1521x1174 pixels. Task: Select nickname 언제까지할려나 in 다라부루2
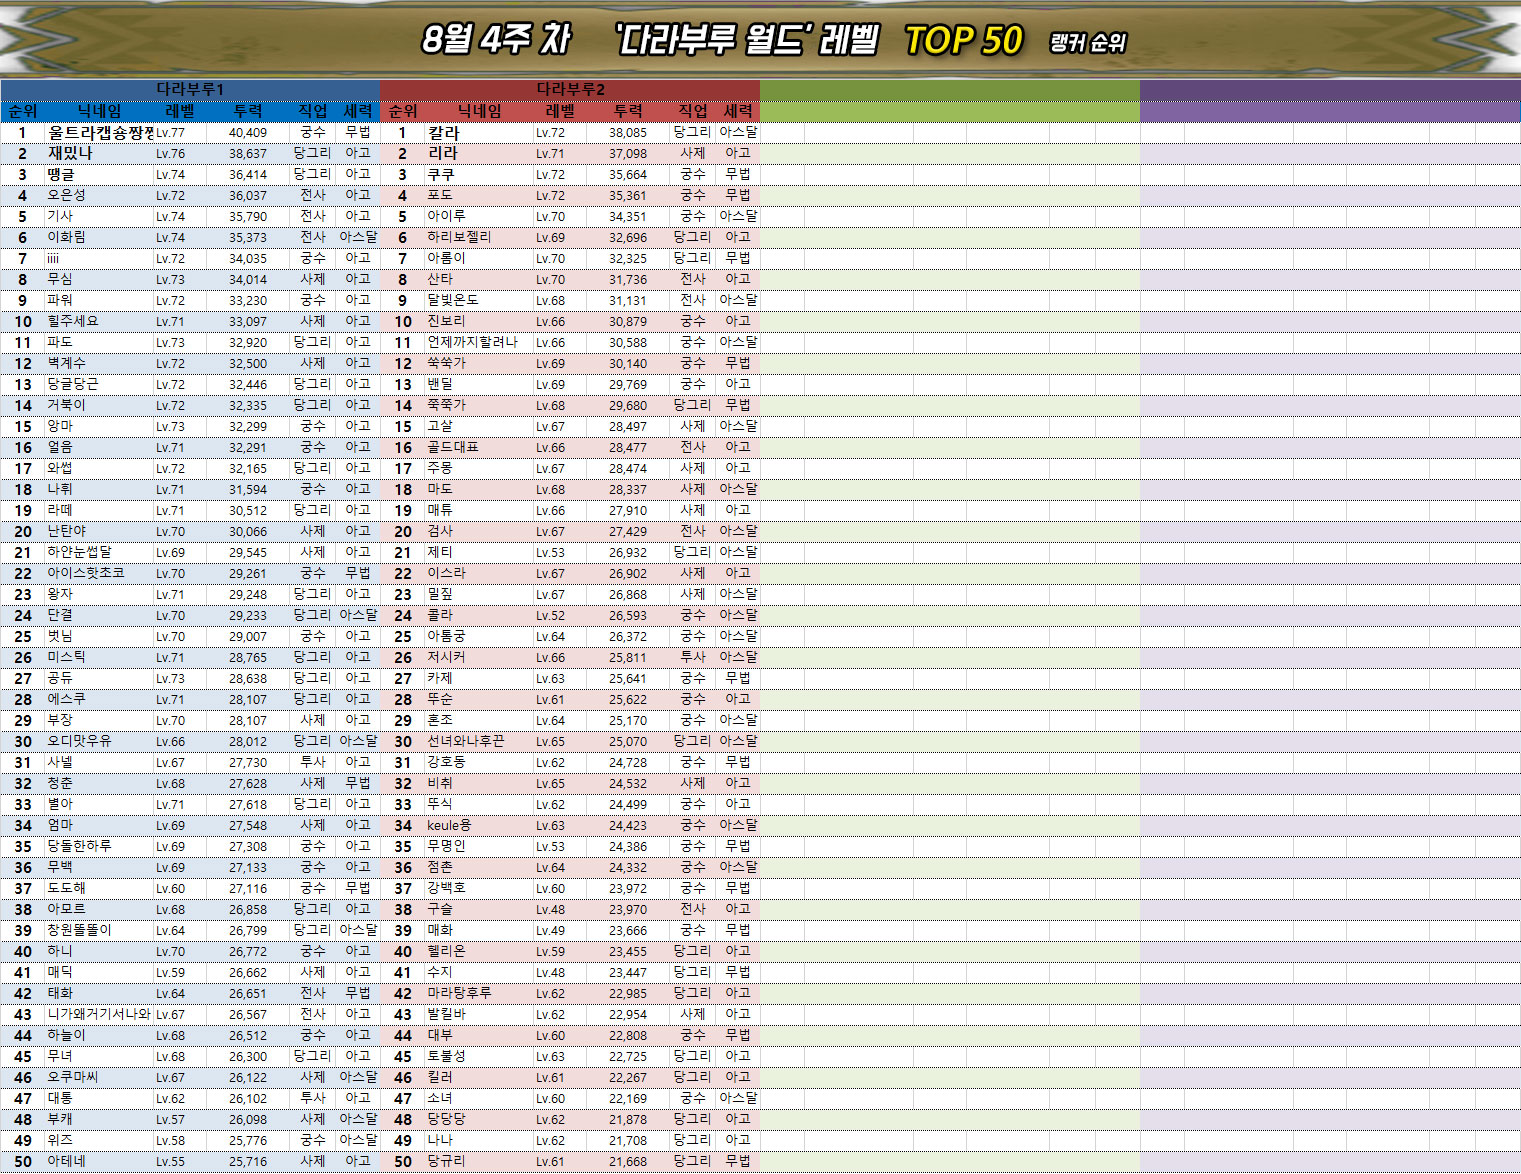[x=472, y=342]
